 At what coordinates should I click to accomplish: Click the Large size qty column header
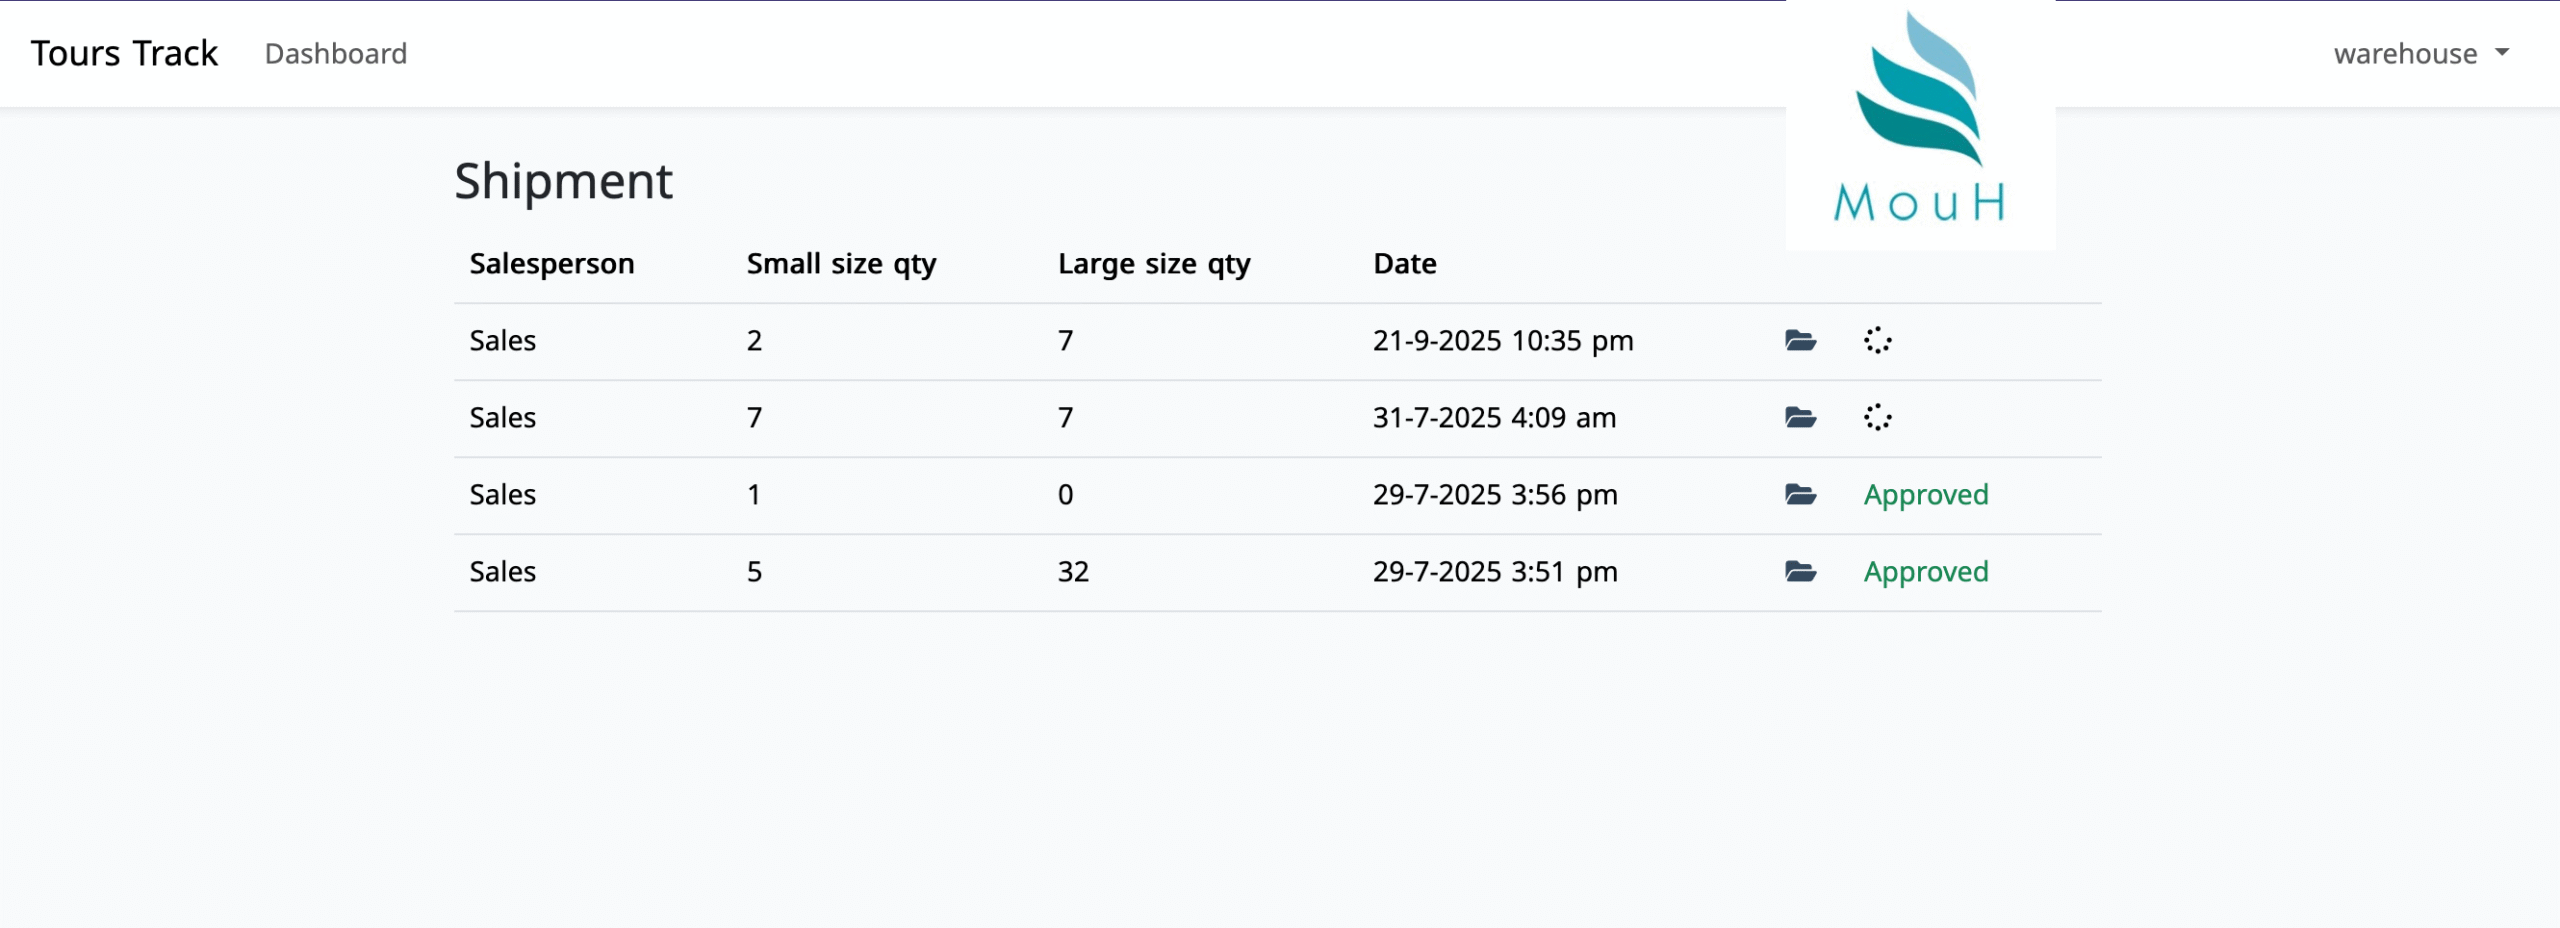1154,264
